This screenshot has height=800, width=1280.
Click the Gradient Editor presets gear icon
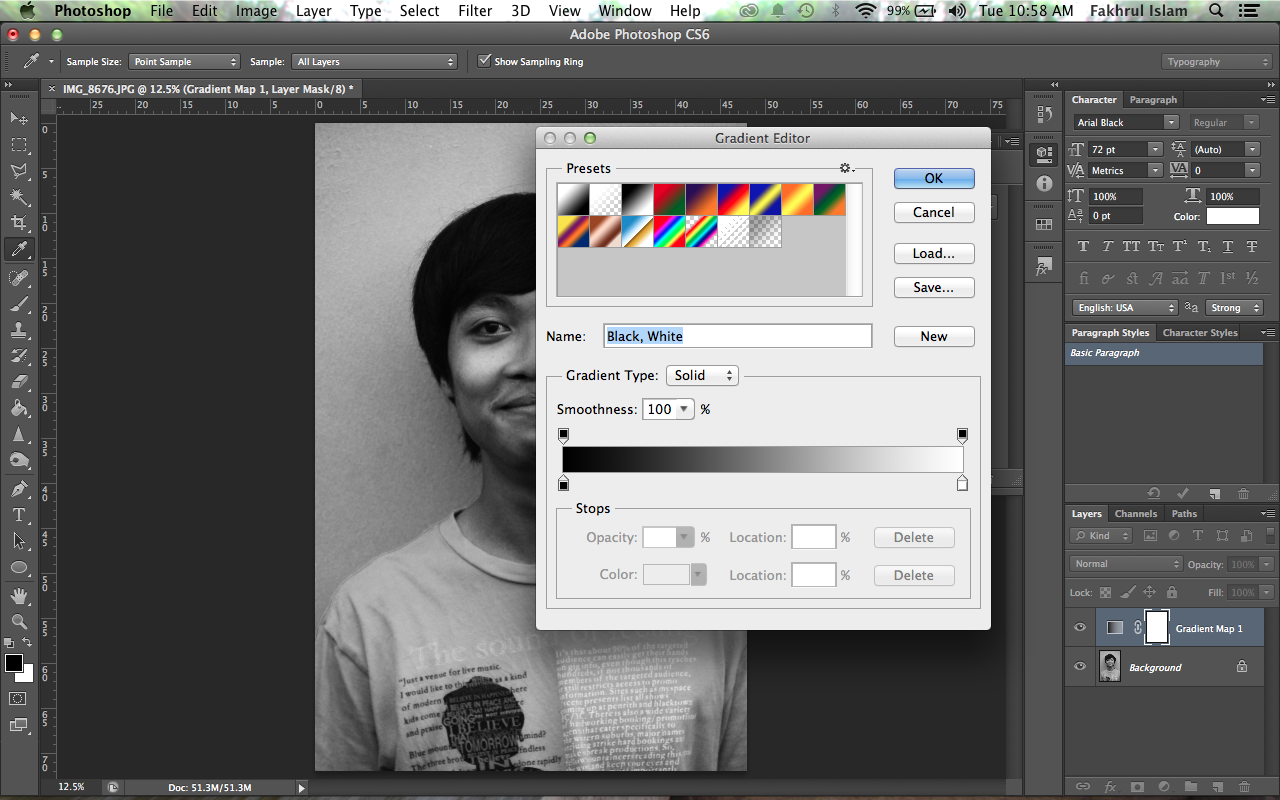click(x=847, y=168)
